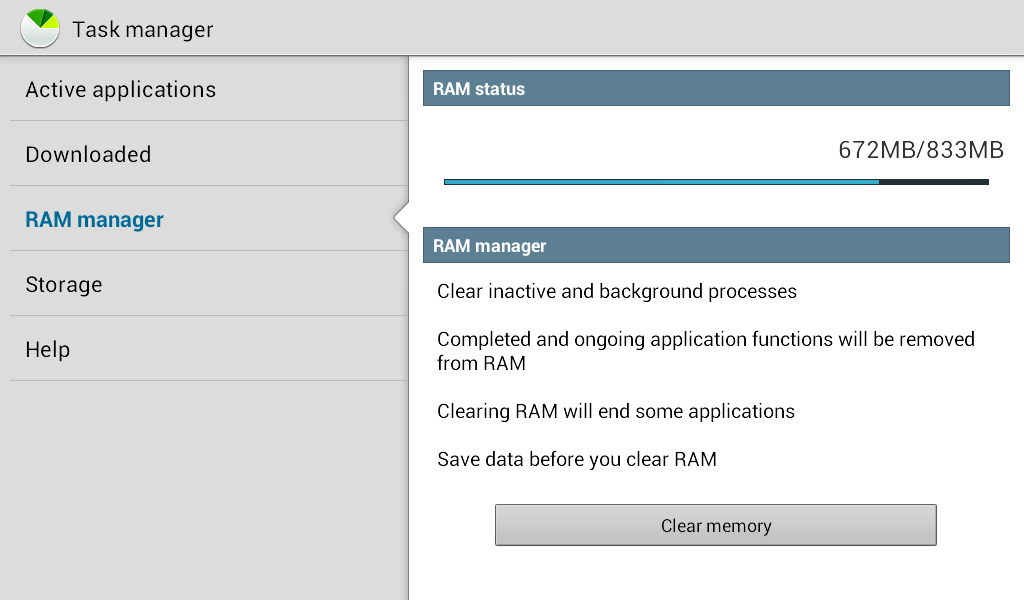Tap 'Clear inactive and background processes' text

617,292
